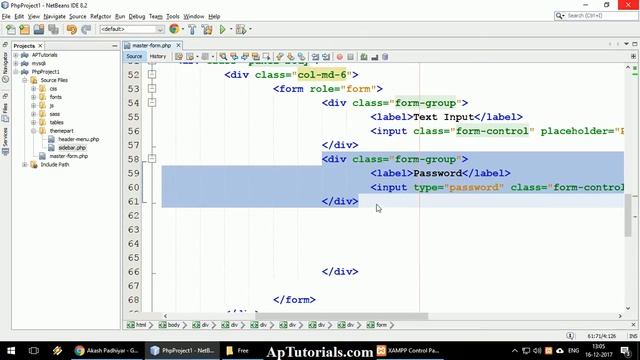The image size is (640, 360).
Task: Click the Stop Macro Recording icon
Action: (350, 57)
